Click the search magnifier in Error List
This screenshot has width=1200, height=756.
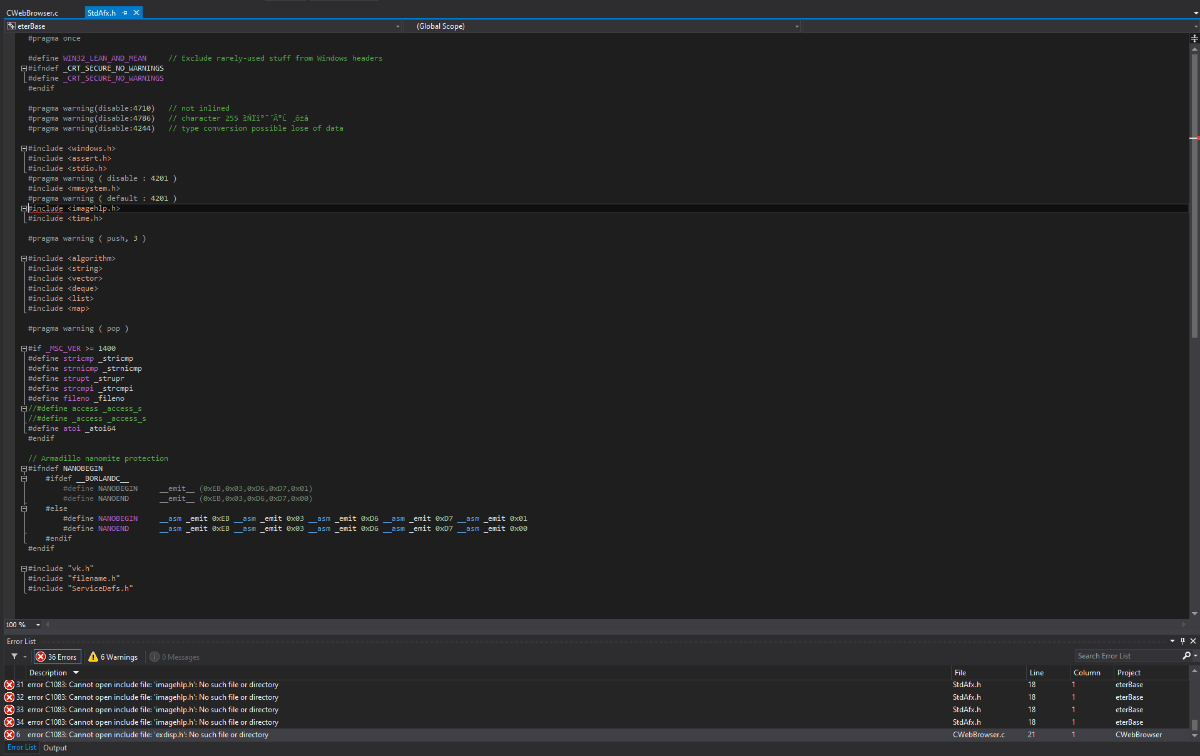coord(1186,656)
